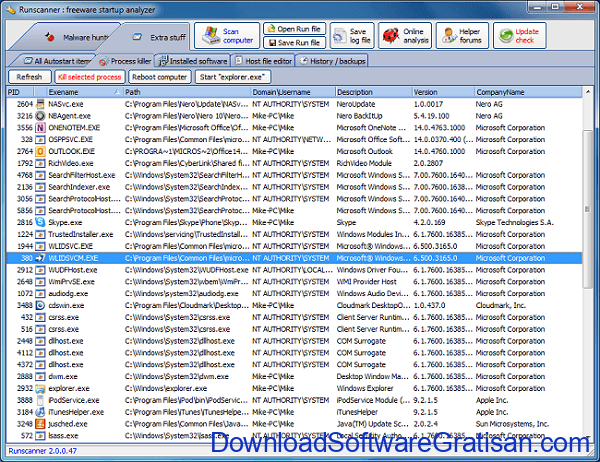Screen dimensions: 600x462
Task: Sort by CompanyName column header
Action: [528, 92]
